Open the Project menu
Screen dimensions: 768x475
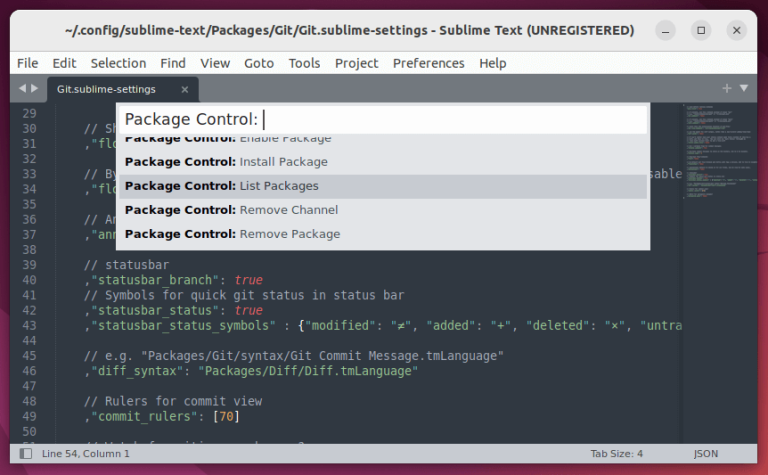pos(356,63)
